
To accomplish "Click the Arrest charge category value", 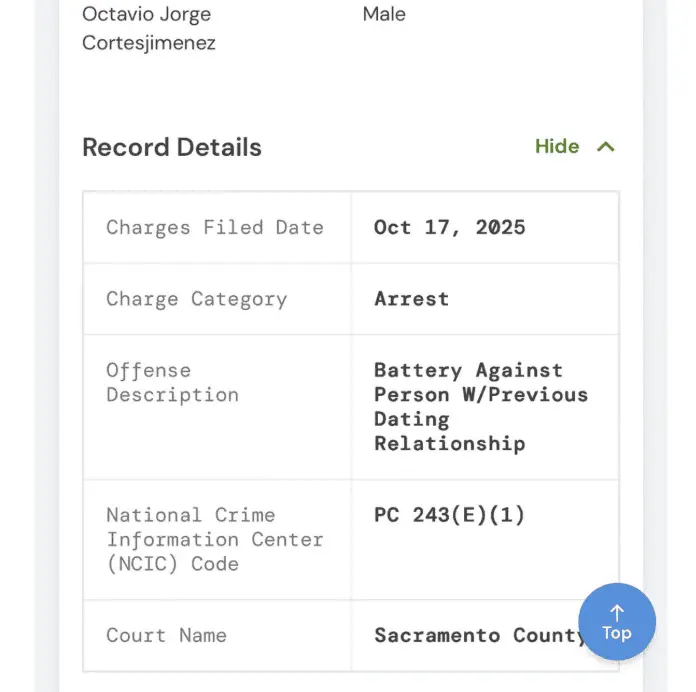I will [411, 299].
